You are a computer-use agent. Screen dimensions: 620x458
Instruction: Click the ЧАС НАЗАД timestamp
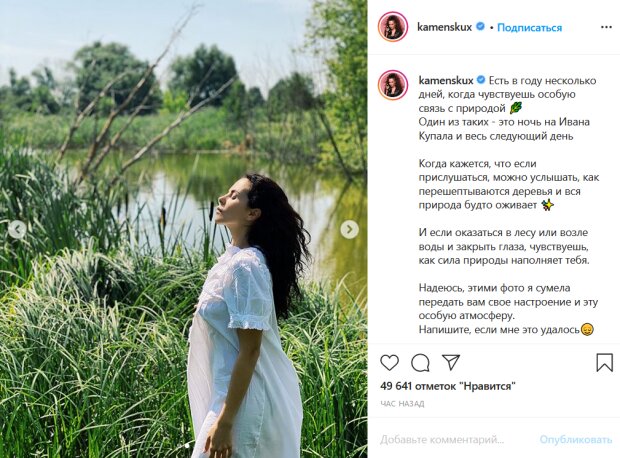click(x=402, y=404)
